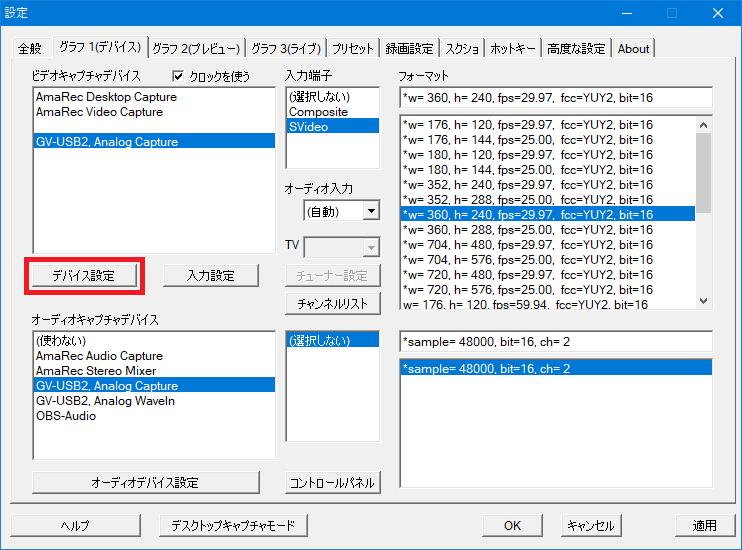Open the ホットキー tab

[512, 48]
